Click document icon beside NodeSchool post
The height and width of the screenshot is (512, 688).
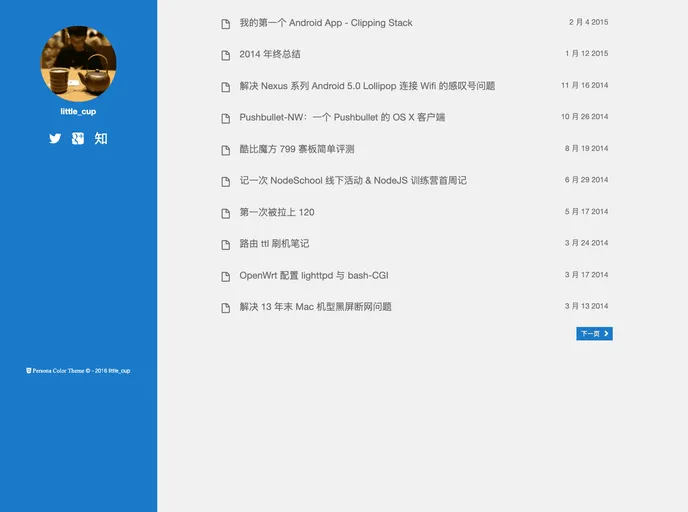[x=226, y=182]
